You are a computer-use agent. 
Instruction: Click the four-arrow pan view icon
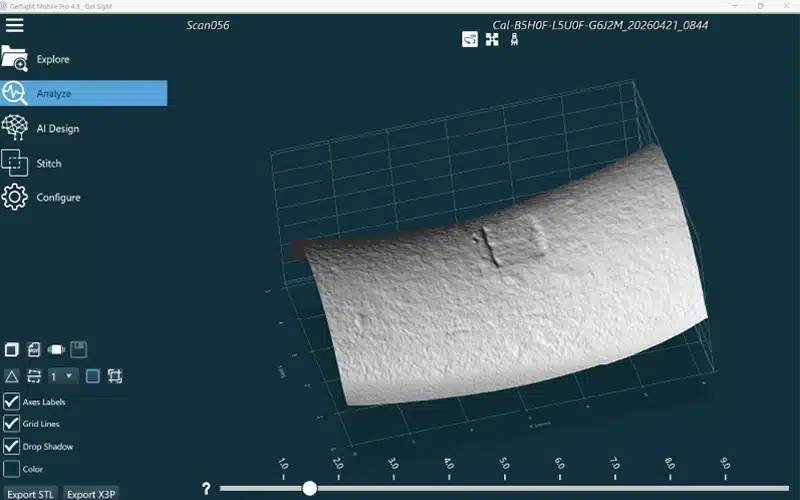[492, 39]
